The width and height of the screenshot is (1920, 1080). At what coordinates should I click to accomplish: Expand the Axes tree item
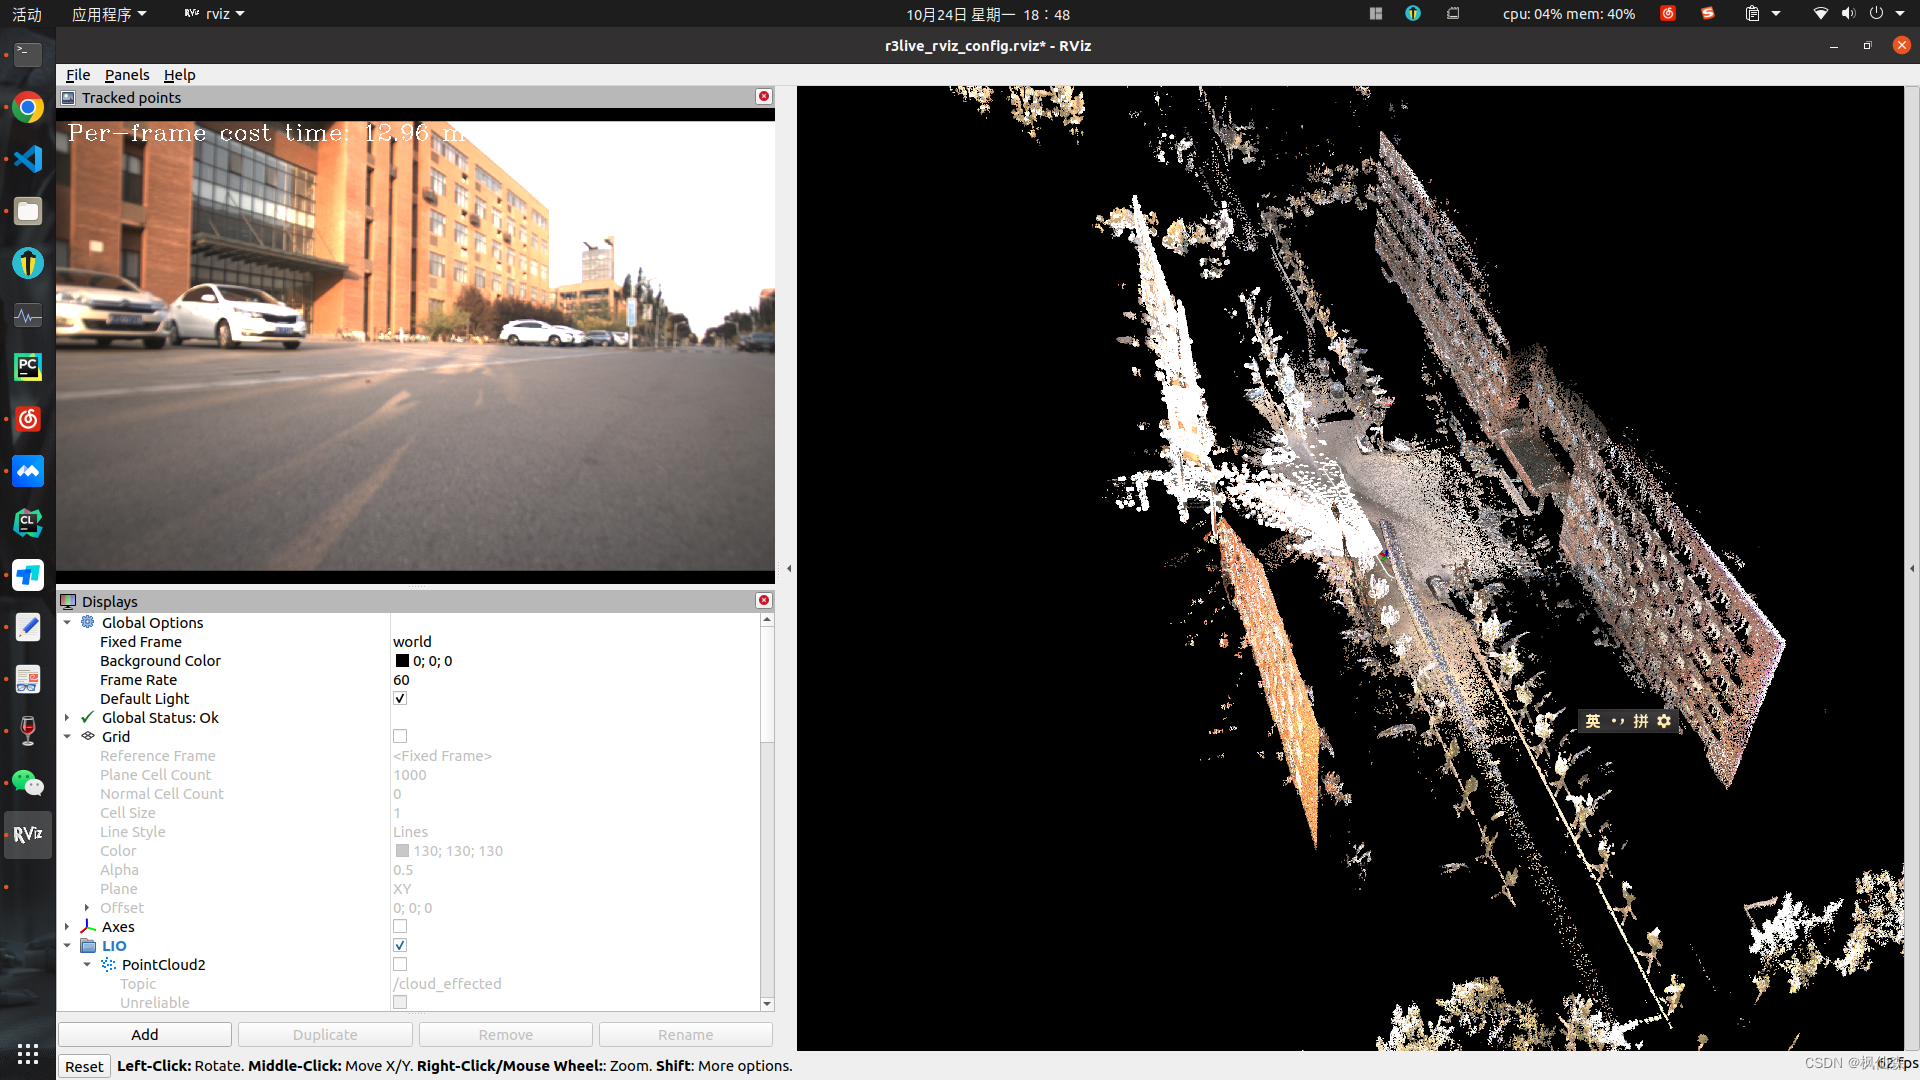click(x=67, y=927)
